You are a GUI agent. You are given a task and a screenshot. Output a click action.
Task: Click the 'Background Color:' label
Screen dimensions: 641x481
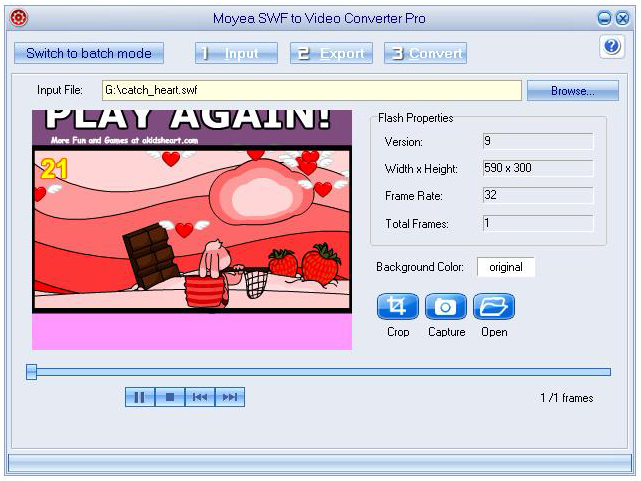coord(420,267)
